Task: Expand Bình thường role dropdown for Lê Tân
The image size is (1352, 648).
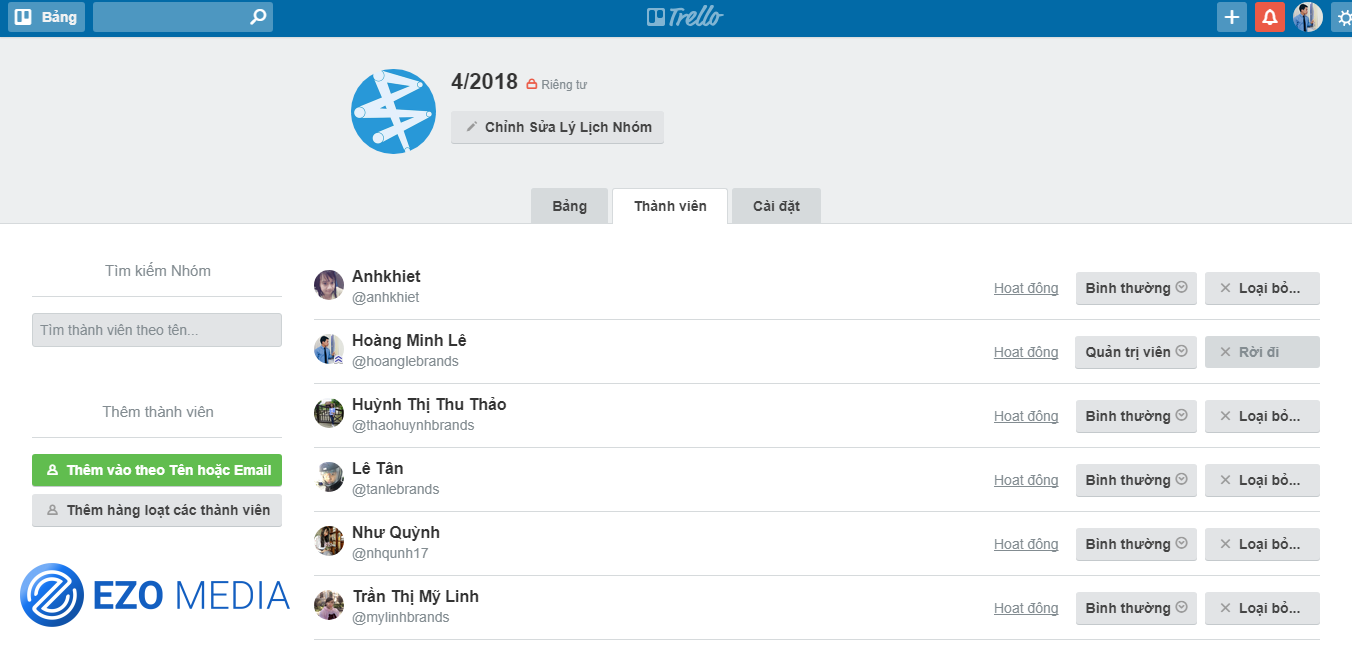Action: click(1136, 480)
